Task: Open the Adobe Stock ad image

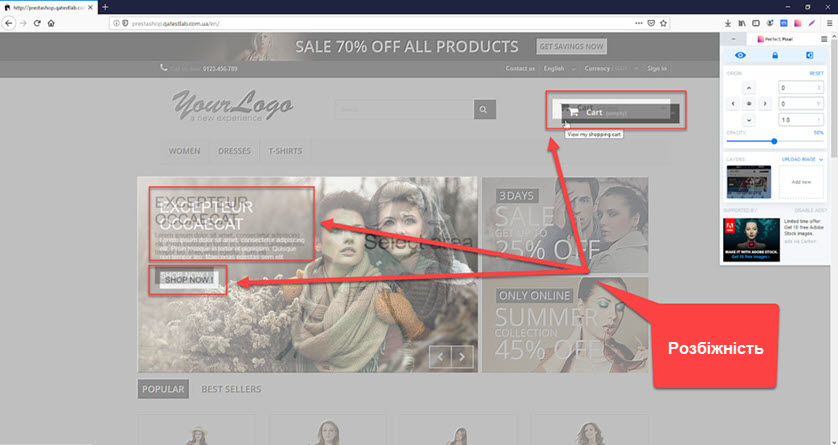Action: [751, 240]
